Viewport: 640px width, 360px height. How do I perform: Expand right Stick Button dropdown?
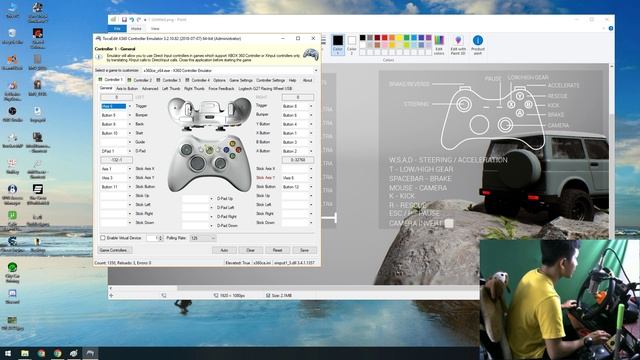click(x=311, y=187)
